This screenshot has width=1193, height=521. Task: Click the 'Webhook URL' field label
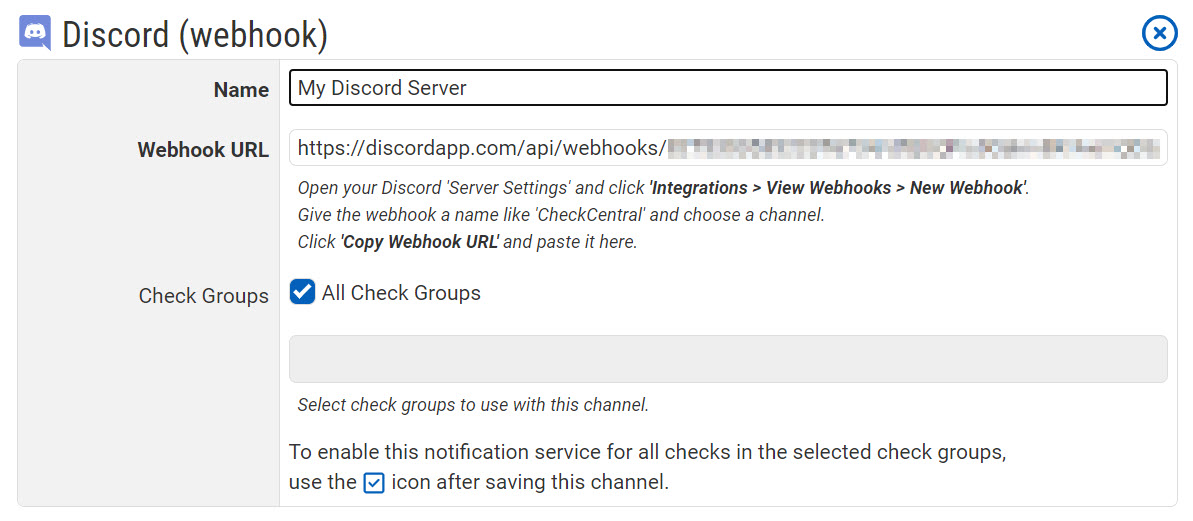pos(203,150)
